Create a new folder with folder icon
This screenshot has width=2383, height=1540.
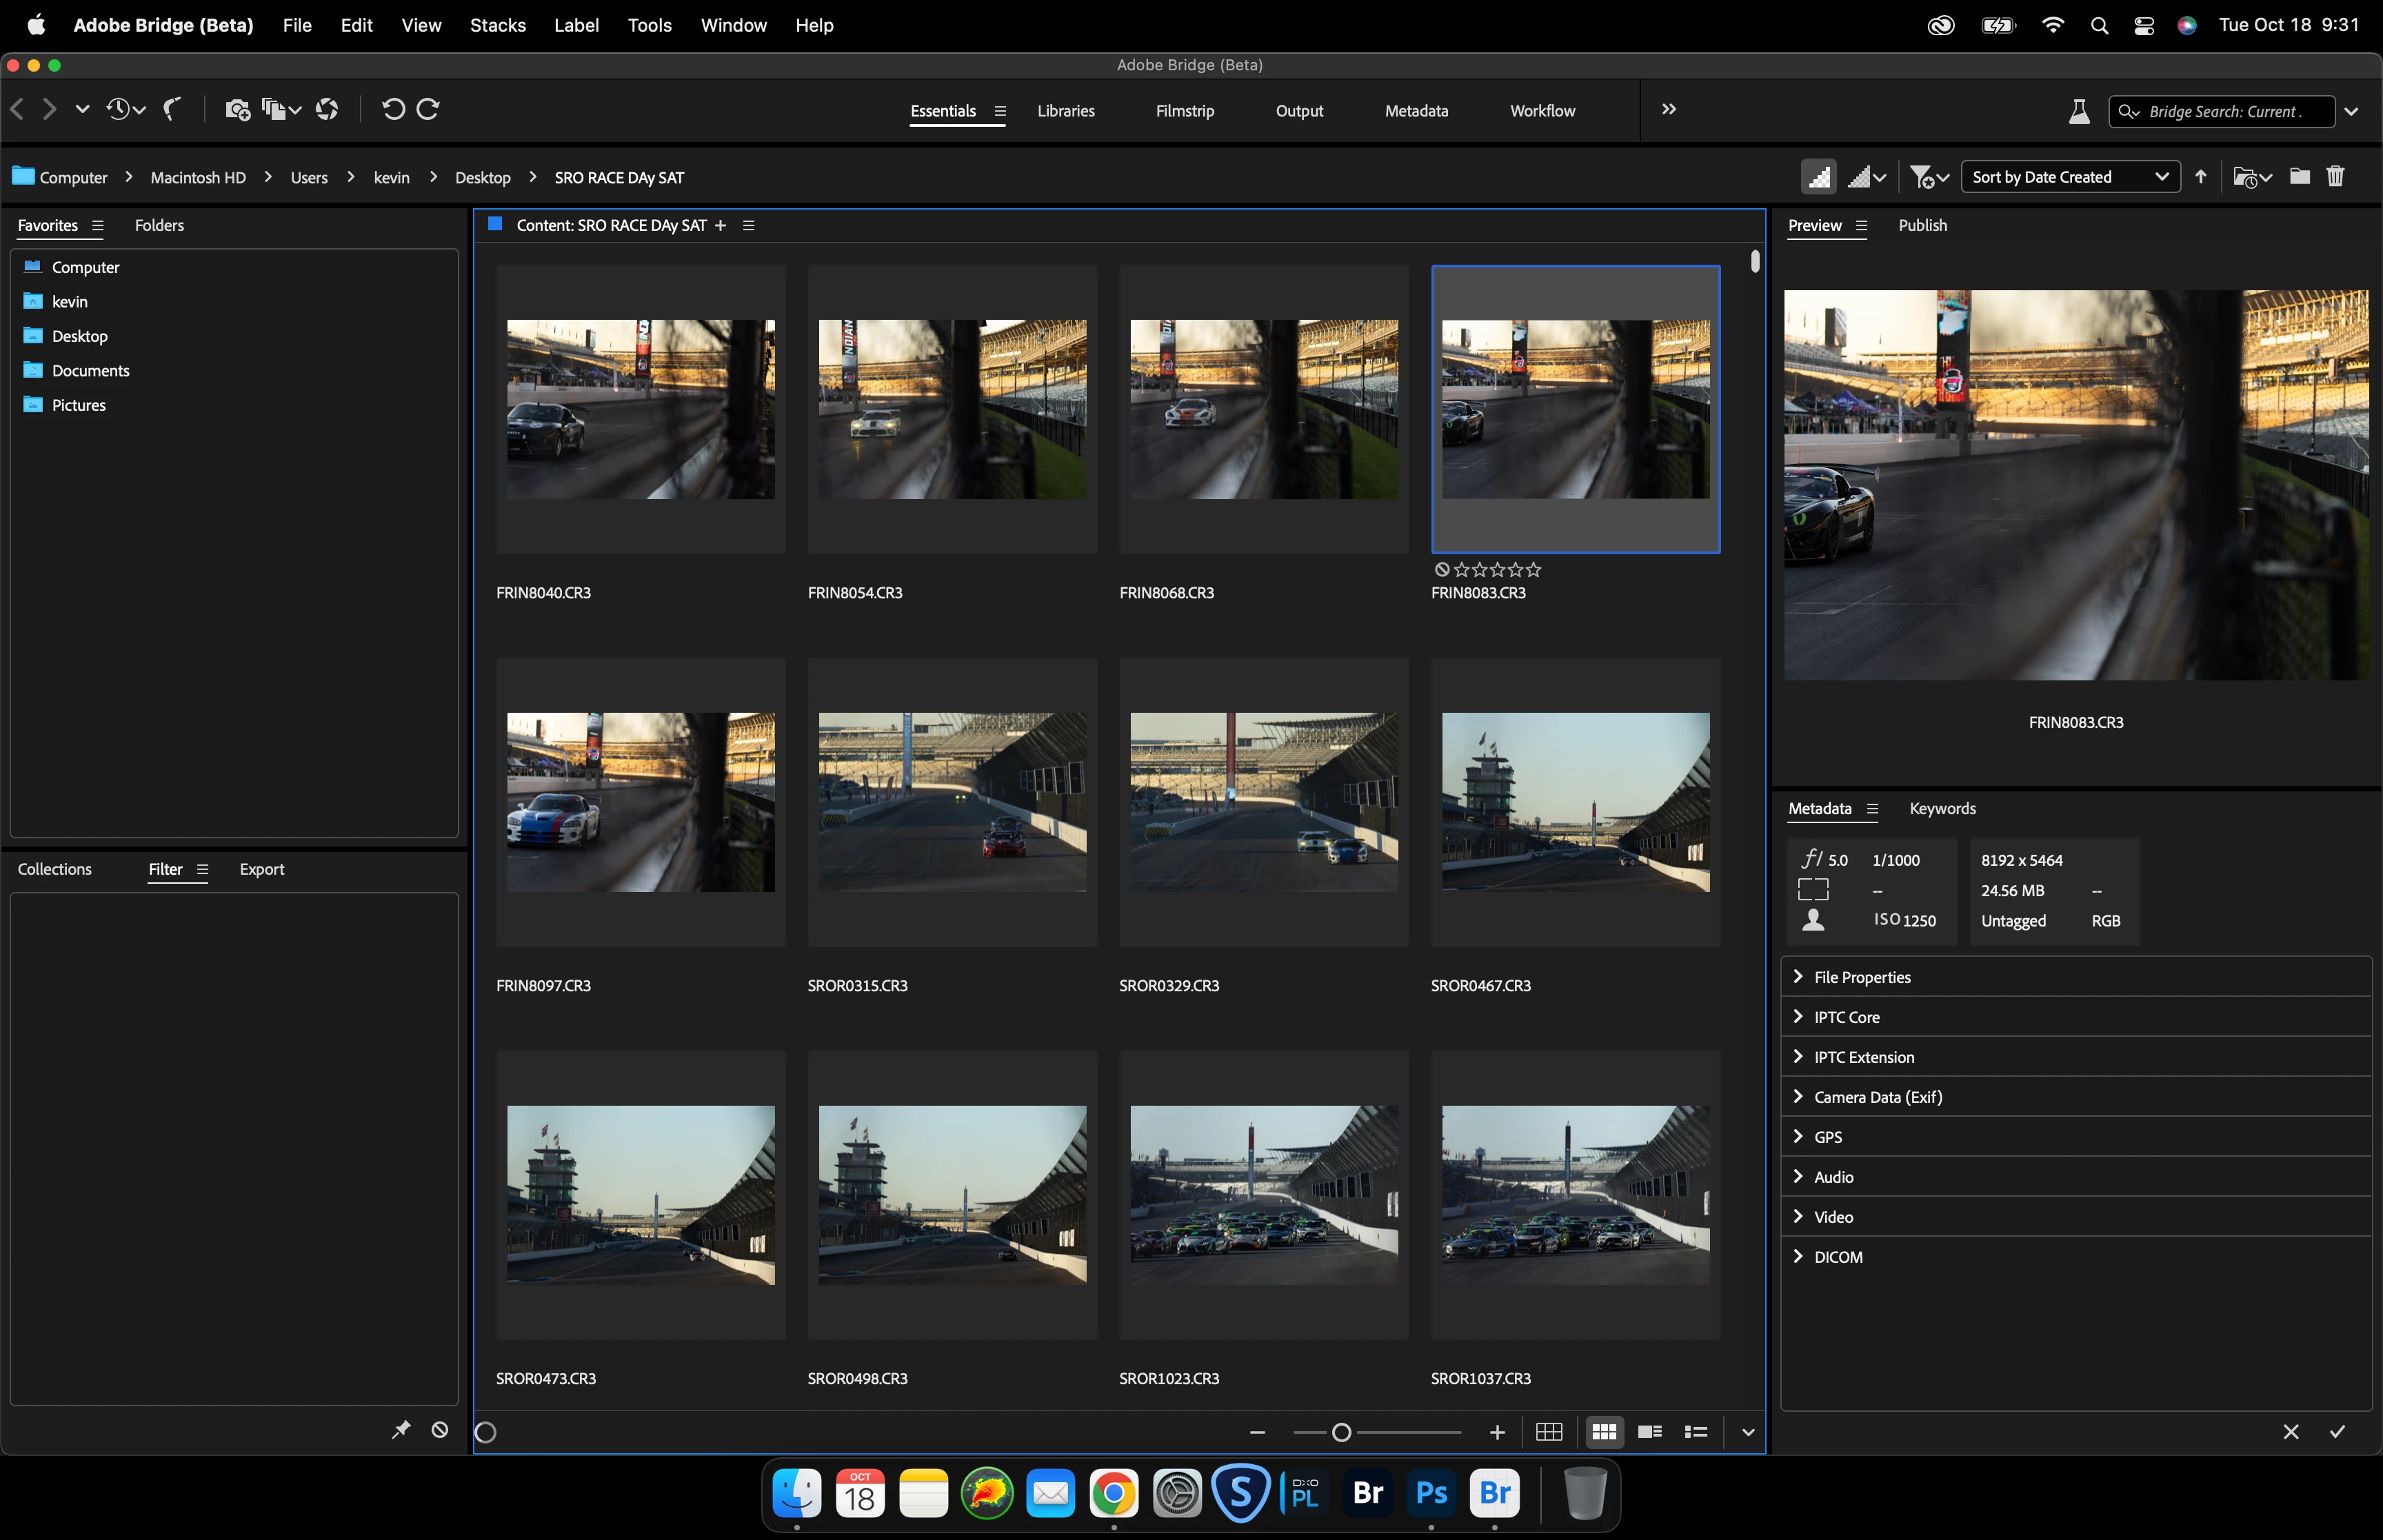[x=2300, y=177]
